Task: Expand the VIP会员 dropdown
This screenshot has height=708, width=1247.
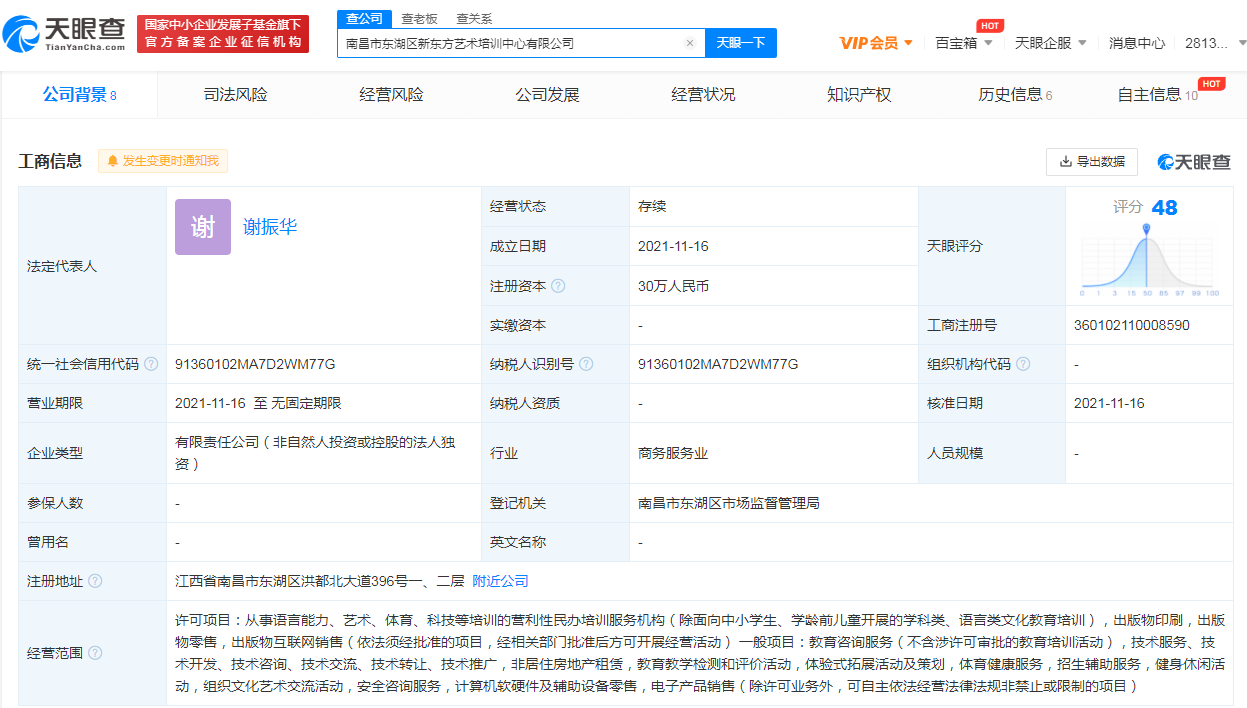Action: pos(876,43)
